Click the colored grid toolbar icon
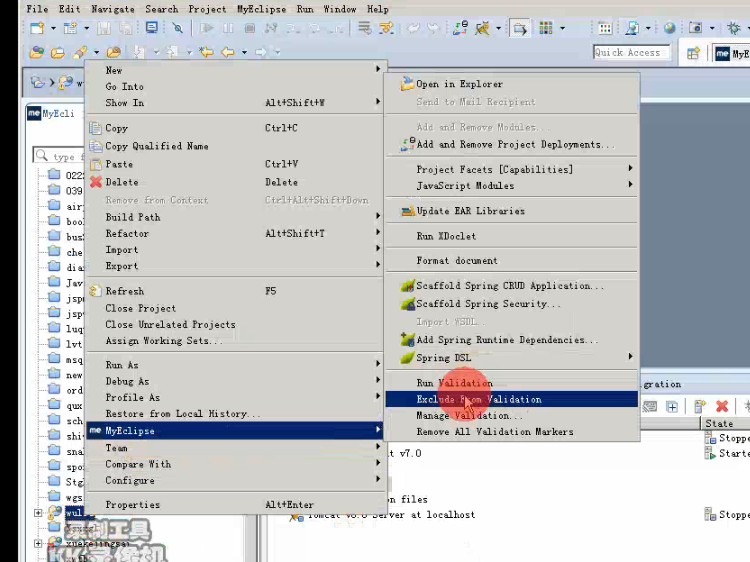The height and width of the screenshot is (562, 750). [x=546, y=28]
